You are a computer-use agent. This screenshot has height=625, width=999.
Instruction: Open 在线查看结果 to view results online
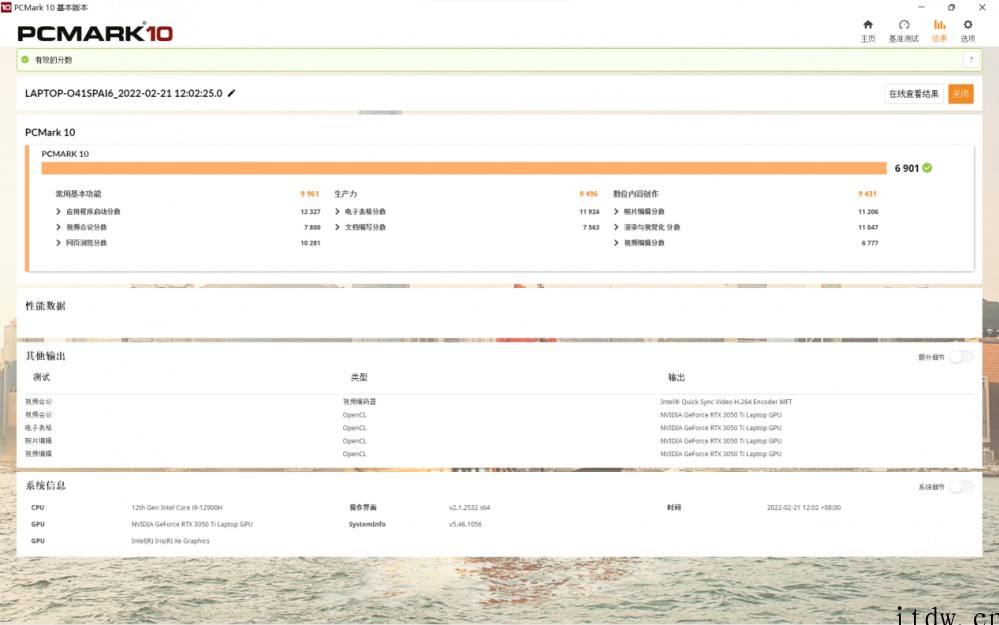pyautogui.click(x=914, y=94)
